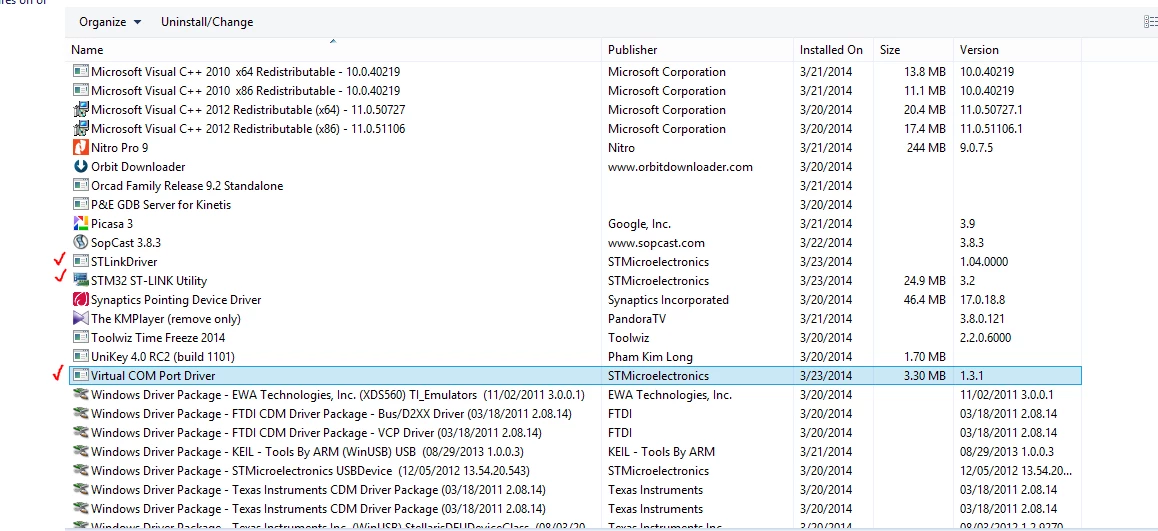The width and height of the screenshot is (1158, 531).
Task: Select FTDI CDM VCP Driver package
Action: 316,433
